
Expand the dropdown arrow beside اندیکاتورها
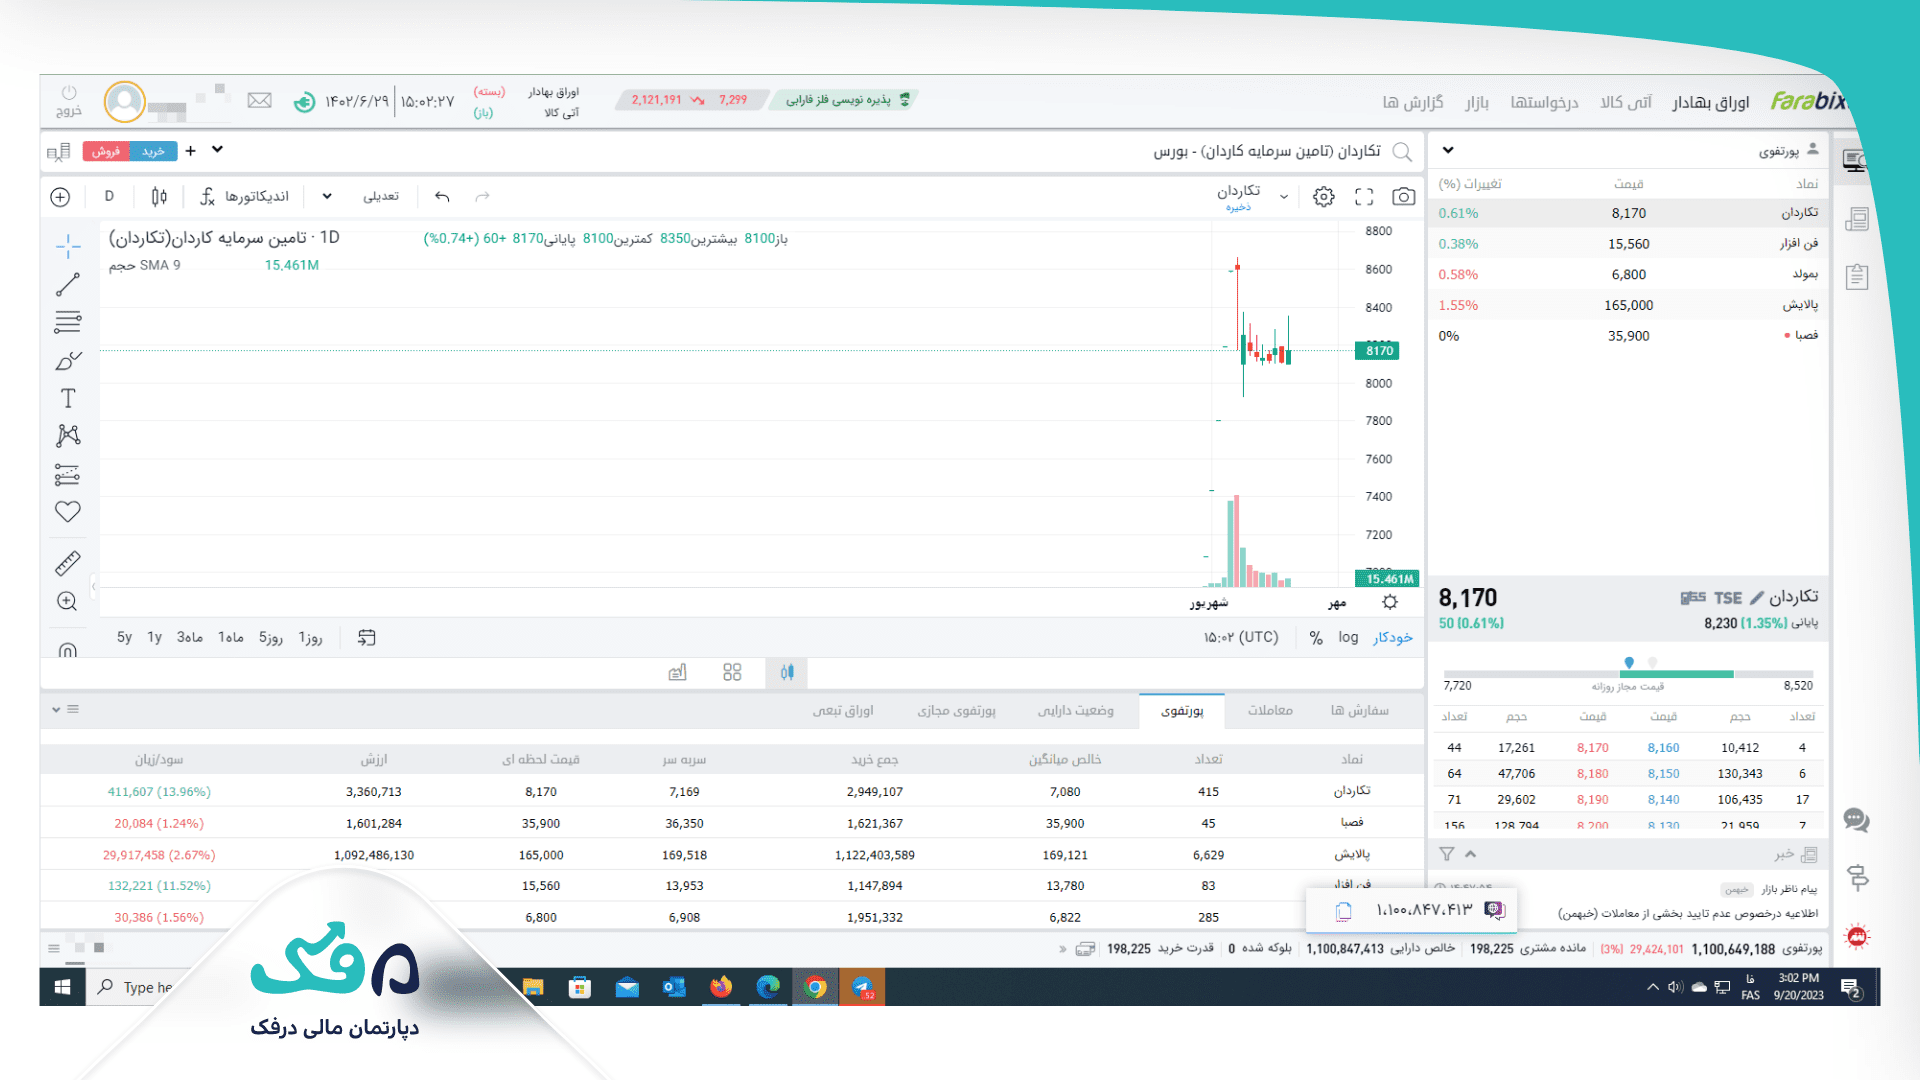tap(327, 196)
